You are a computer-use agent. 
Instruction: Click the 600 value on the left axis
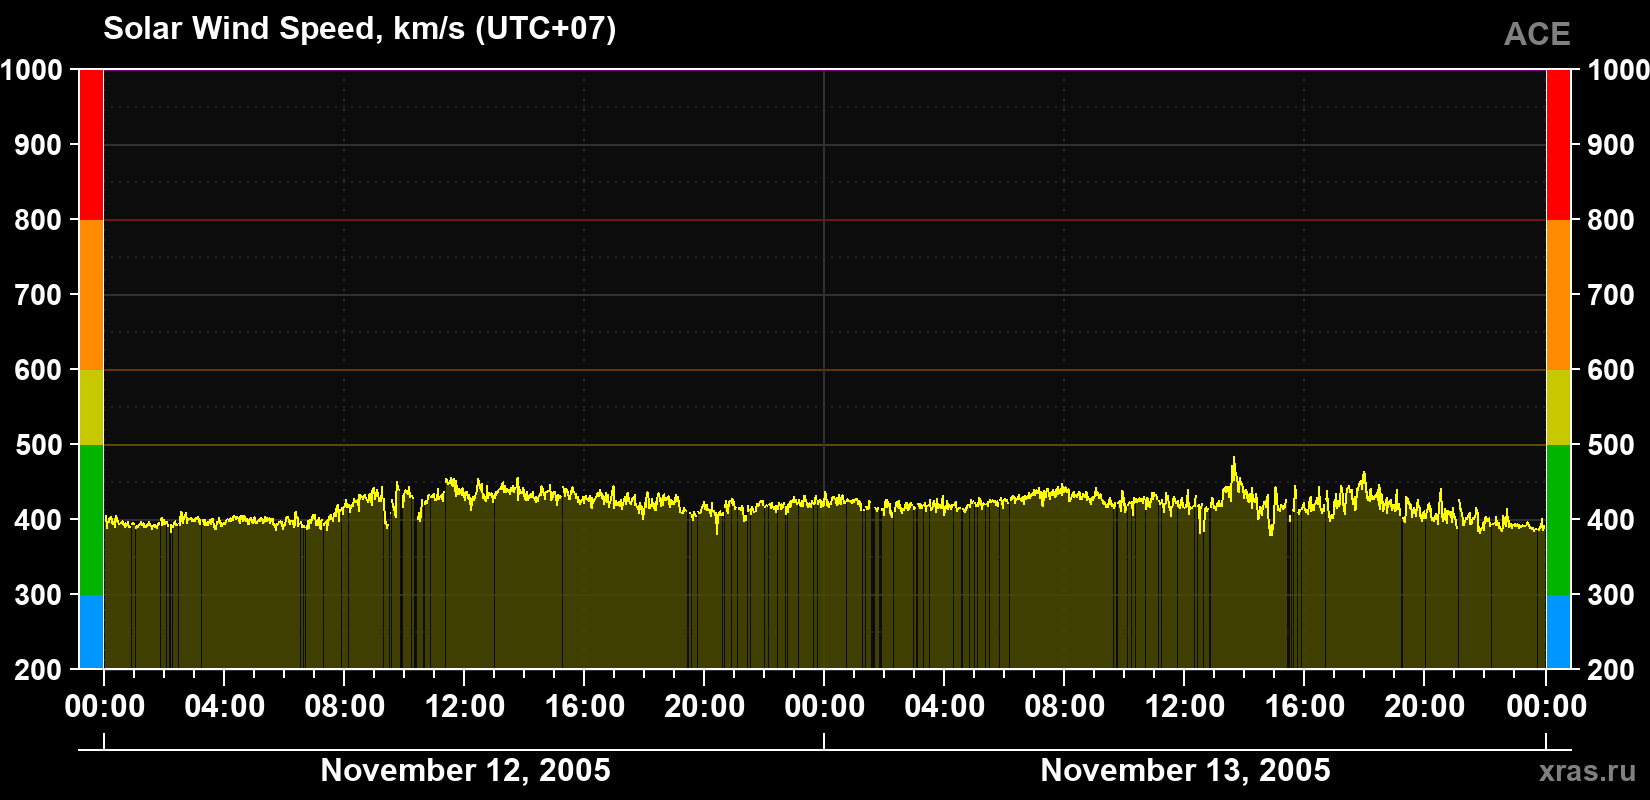point(39,370)
